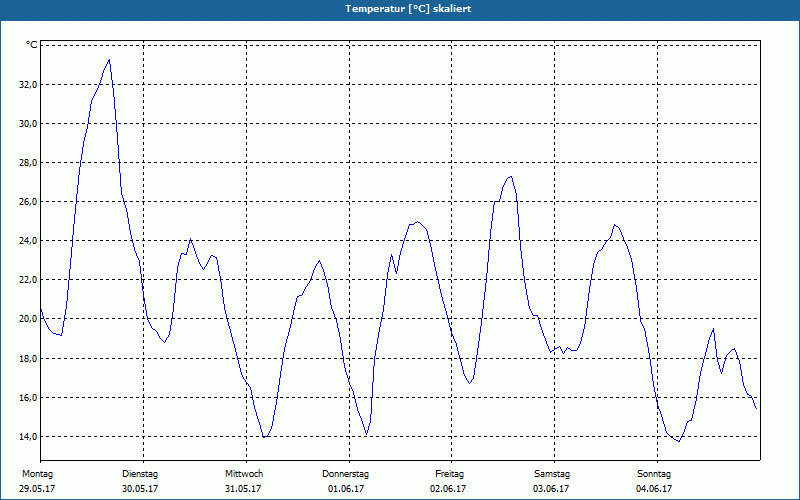Click the Sonntag day label
Screen dimensions: 800x500
click(x=654, y=474)
